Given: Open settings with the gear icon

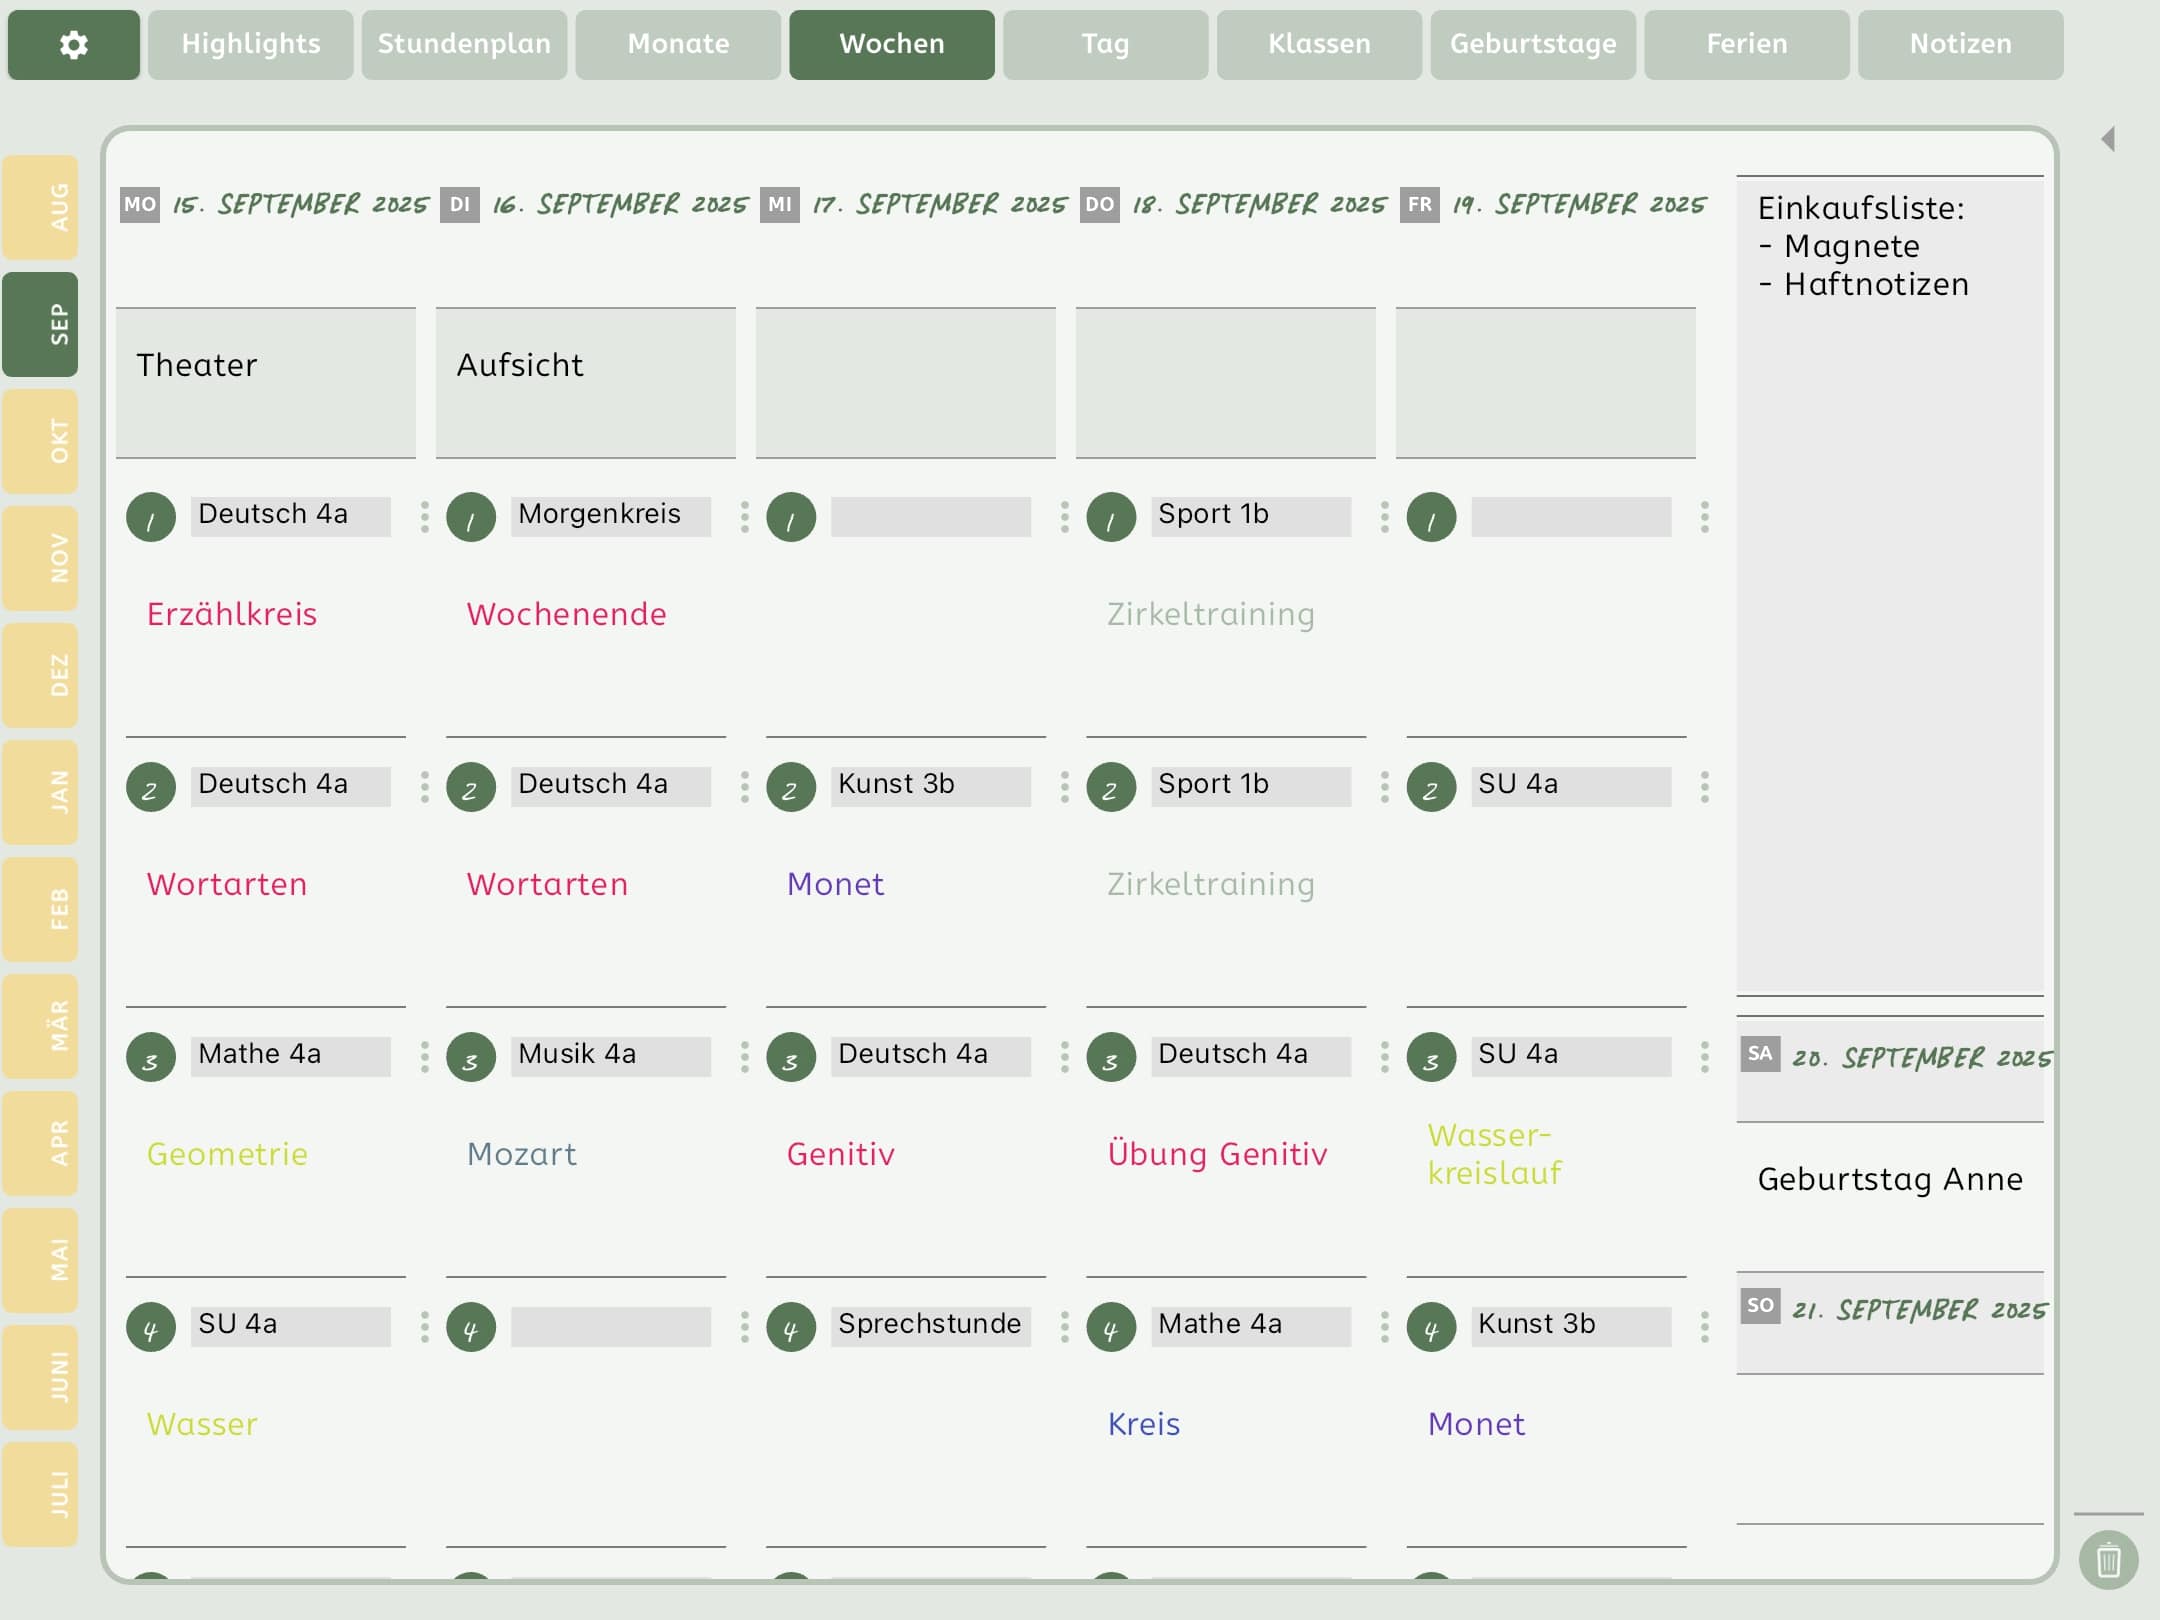Looking at the screenshot, I should pyautogui.click(x=73, y=44).
